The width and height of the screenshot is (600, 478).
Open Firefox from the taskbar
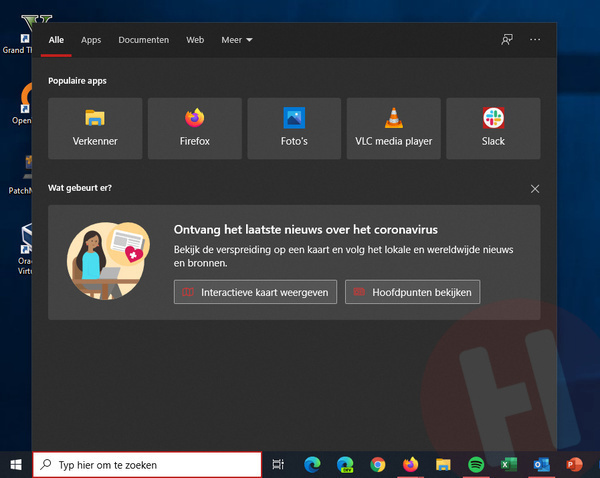click(411, 465)
